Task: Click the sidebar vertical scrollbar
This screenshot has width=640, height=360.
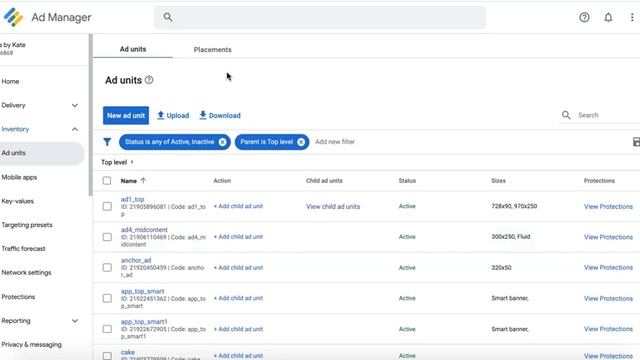Action: pos(90,114)
